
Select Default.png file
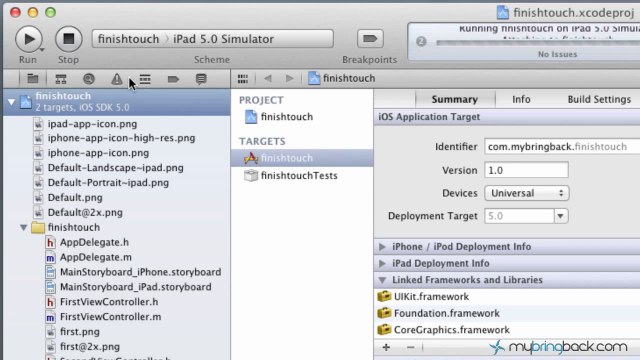coord(75,198)
